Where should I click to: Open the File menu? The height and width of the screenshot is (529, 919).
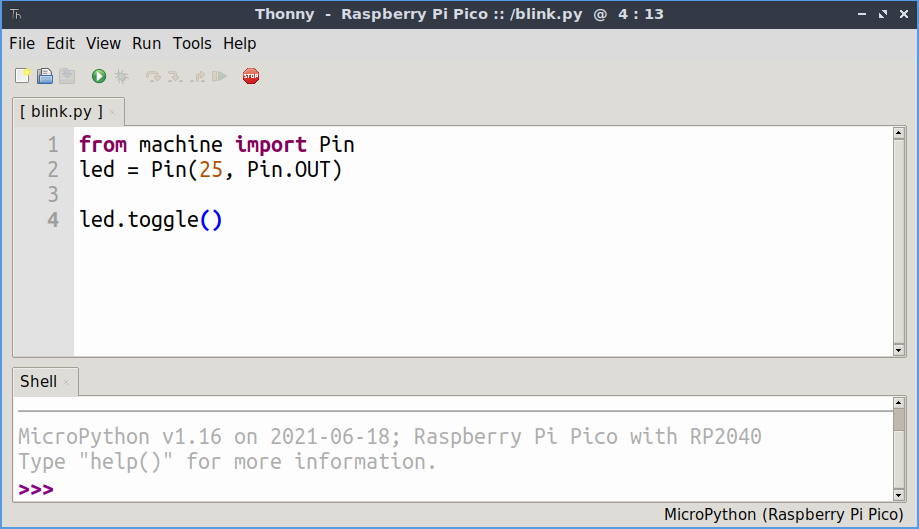pos(22,43)
